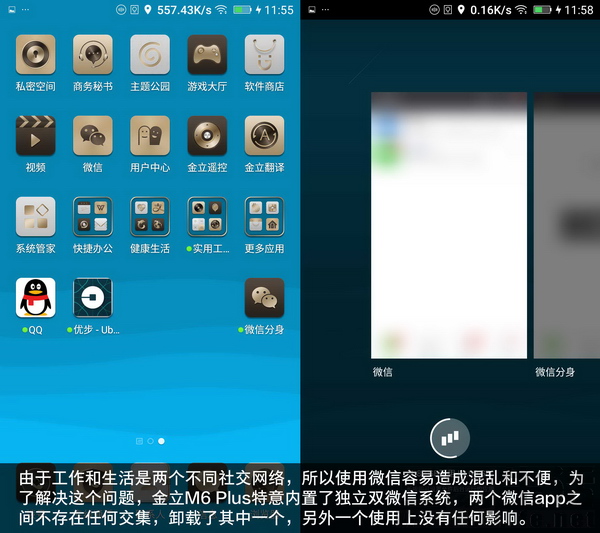The height and width of the screenshot is (533, 600).
Task: Launch 微信分身 app icon
Action: (264, 298)
